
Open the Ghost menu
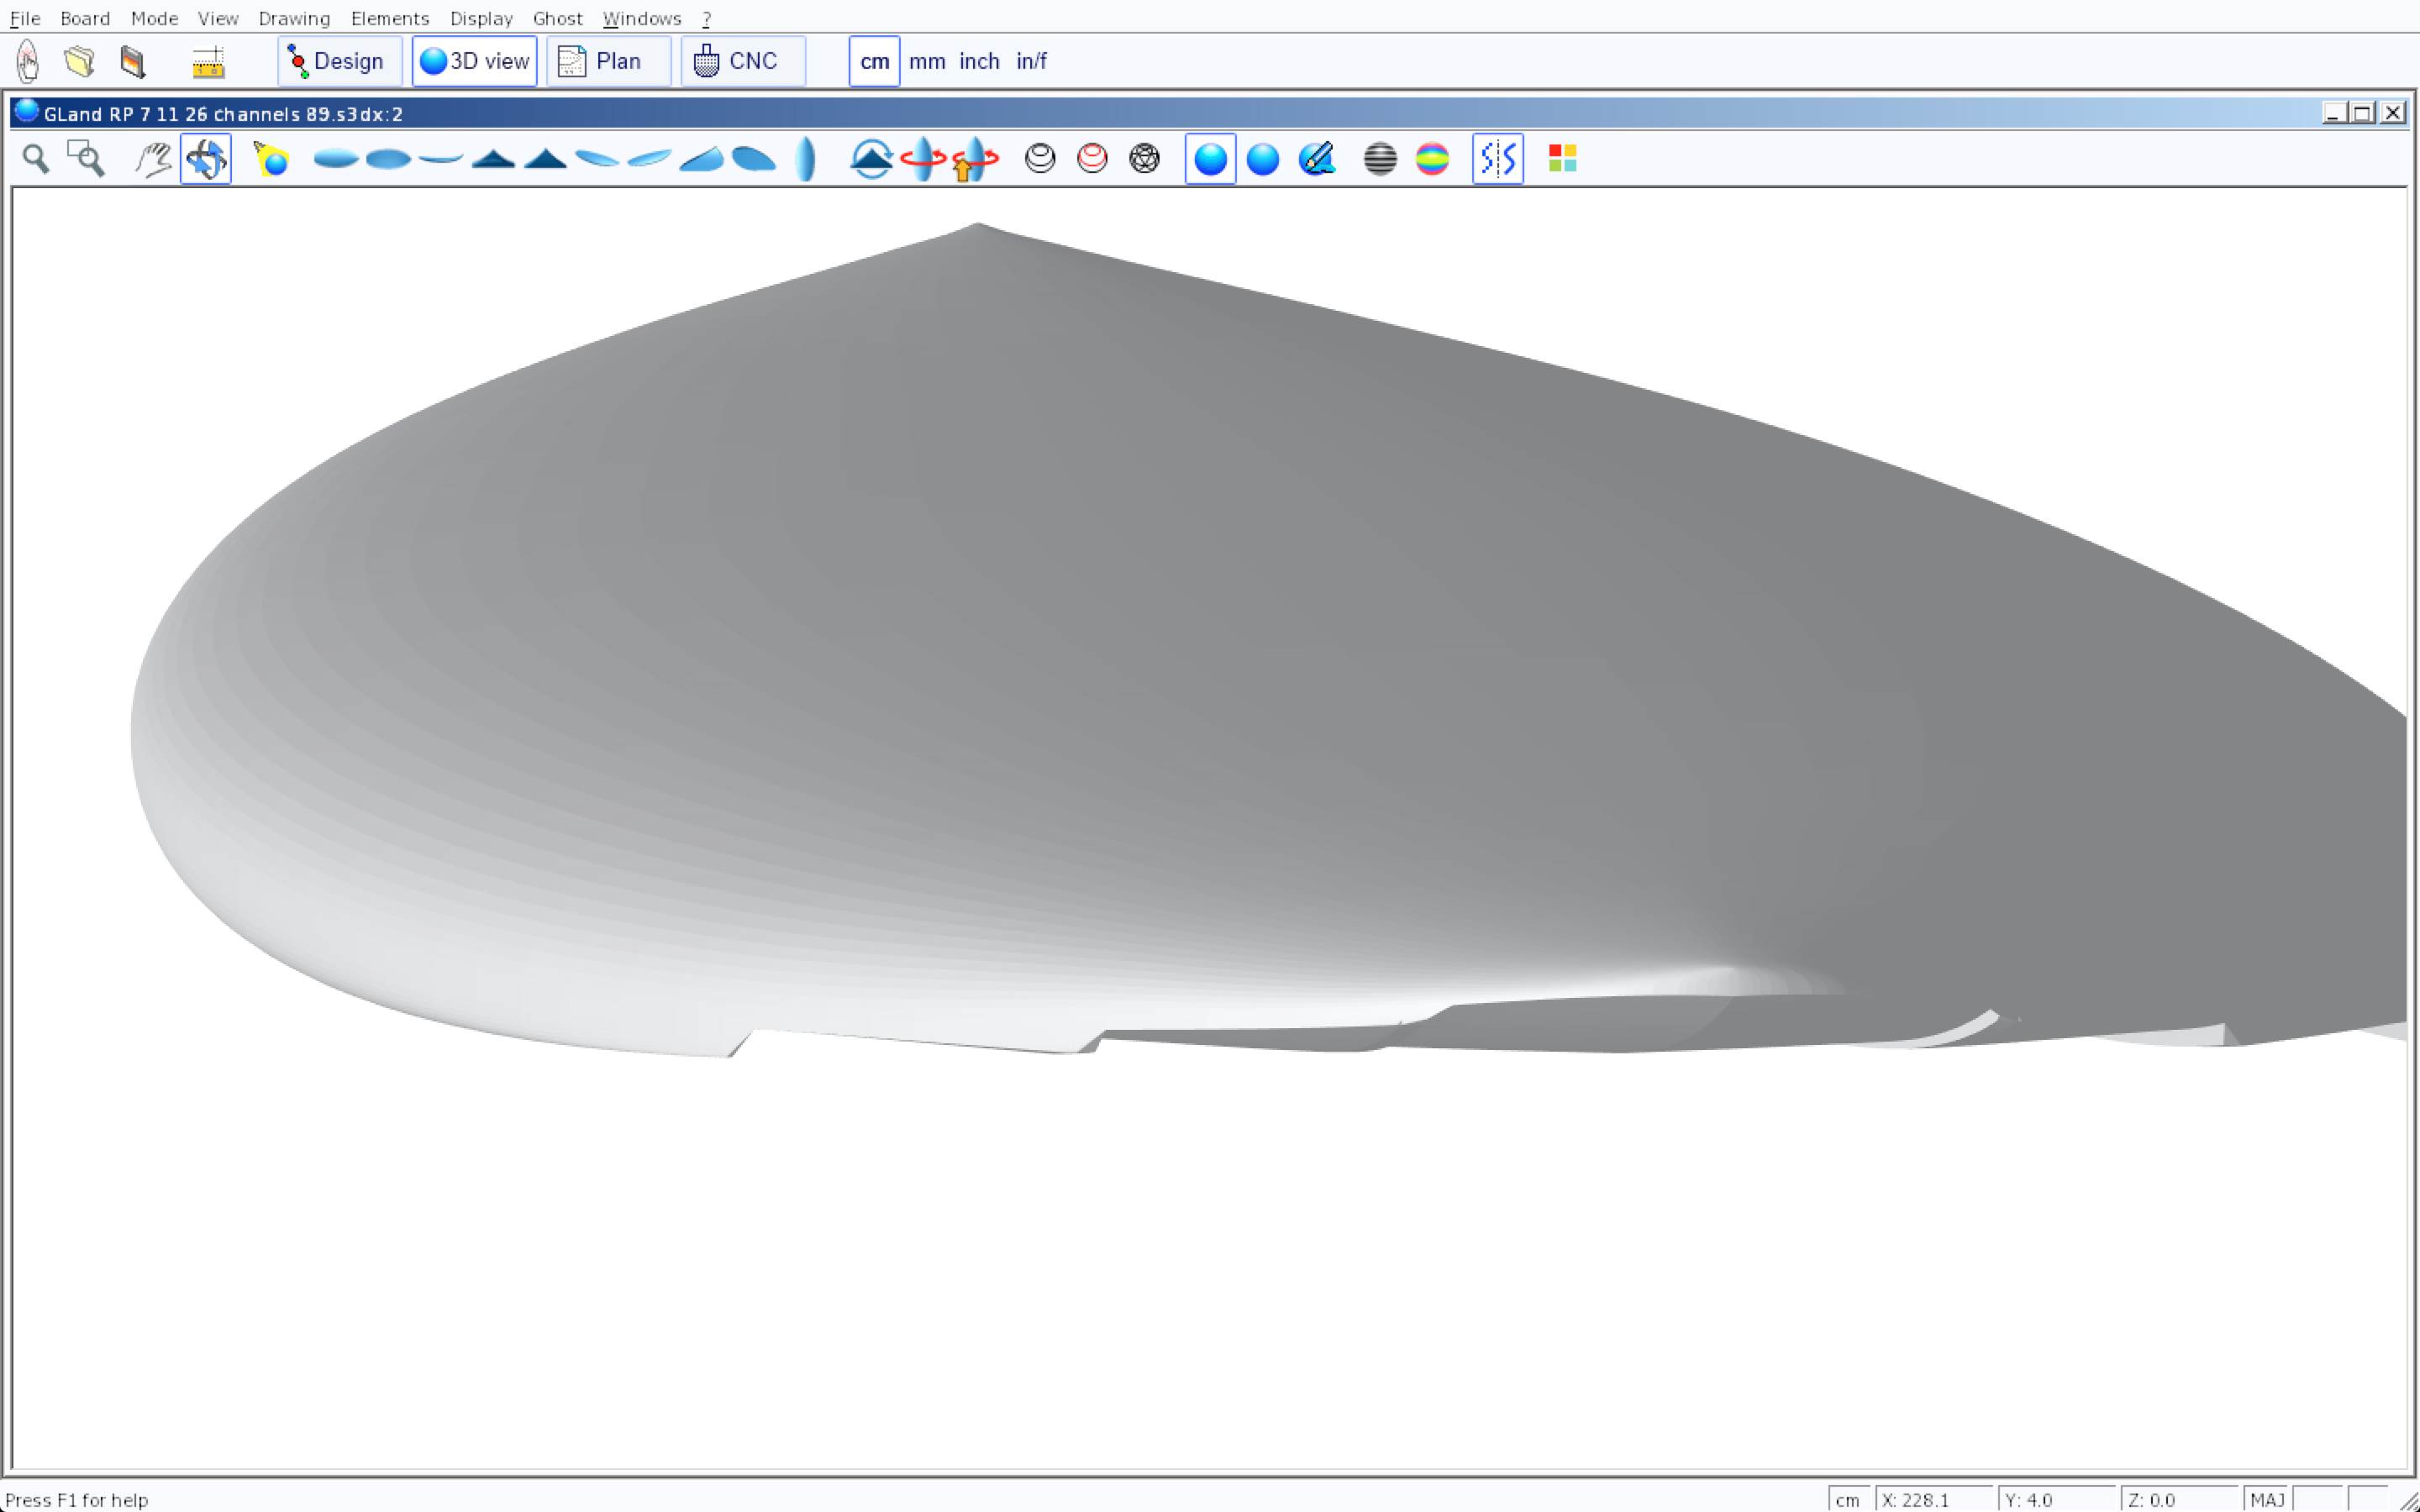pyautogui.click(x=557, y=18)
